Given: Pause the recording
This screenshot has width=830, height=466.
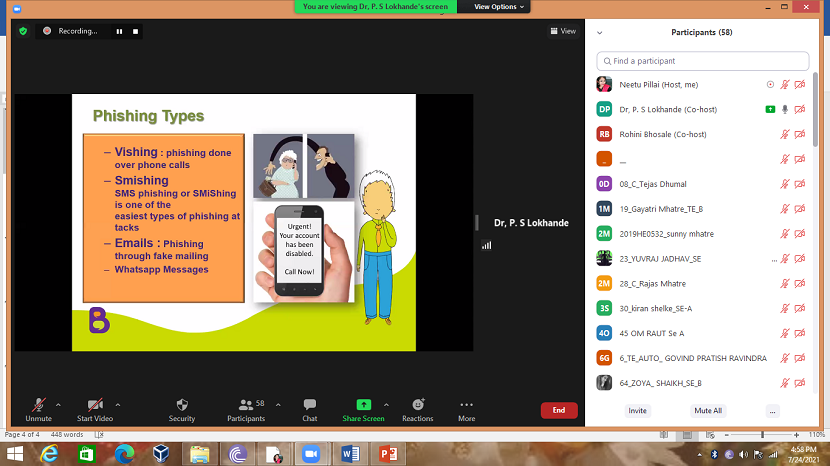Looking at the screenshot, I should click(x=119, y=31).
